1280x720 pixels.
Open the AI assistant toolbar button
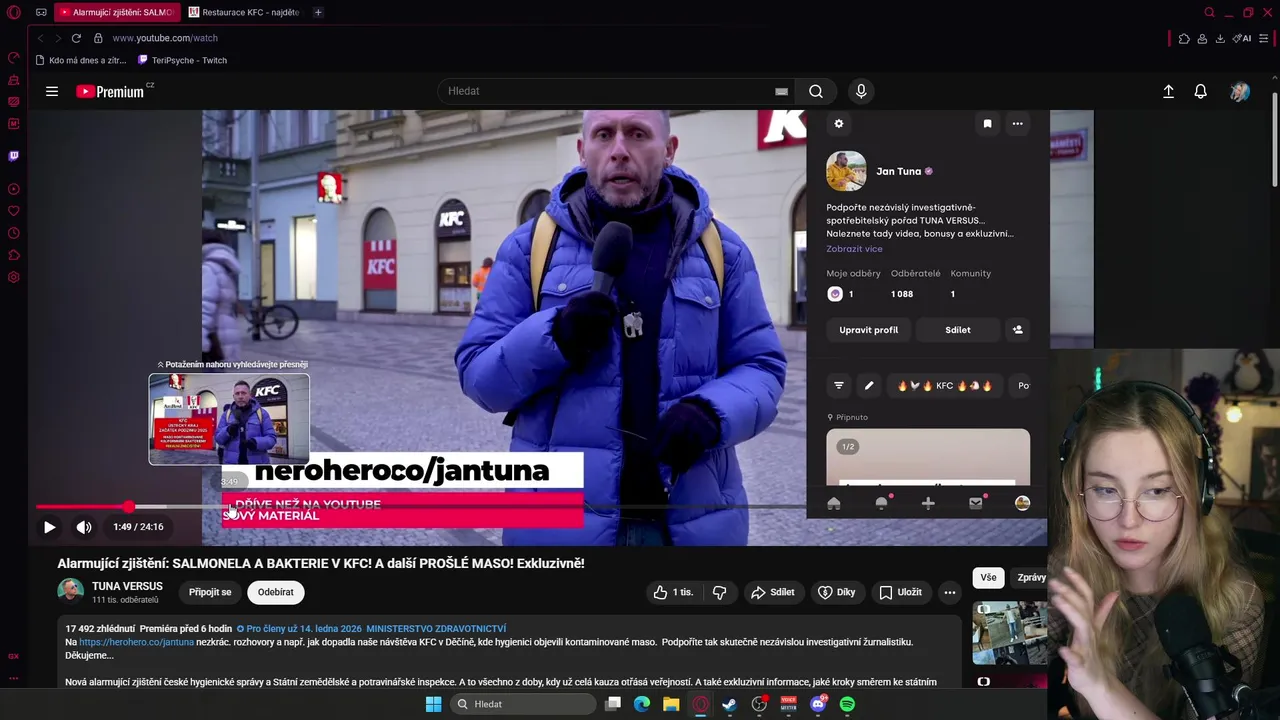(x=1242, y=38)
